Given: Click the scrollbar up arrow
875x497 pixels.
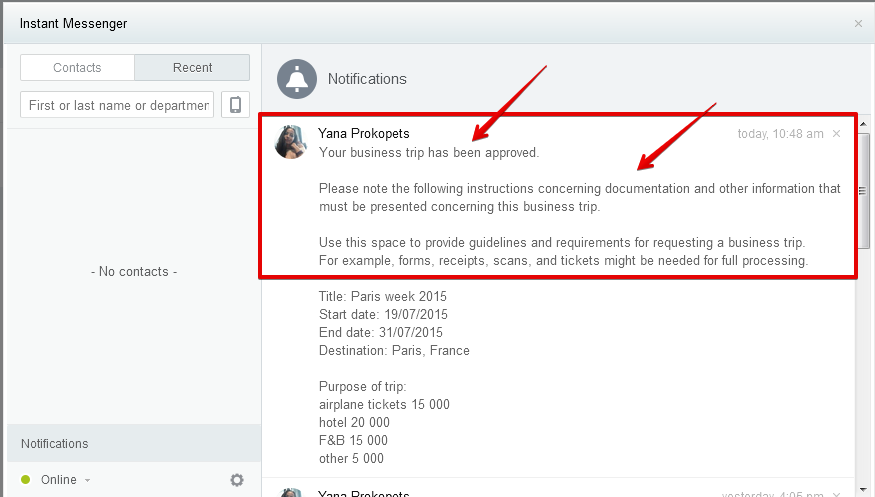Looking at the screenshot, I should coord(863,124).
